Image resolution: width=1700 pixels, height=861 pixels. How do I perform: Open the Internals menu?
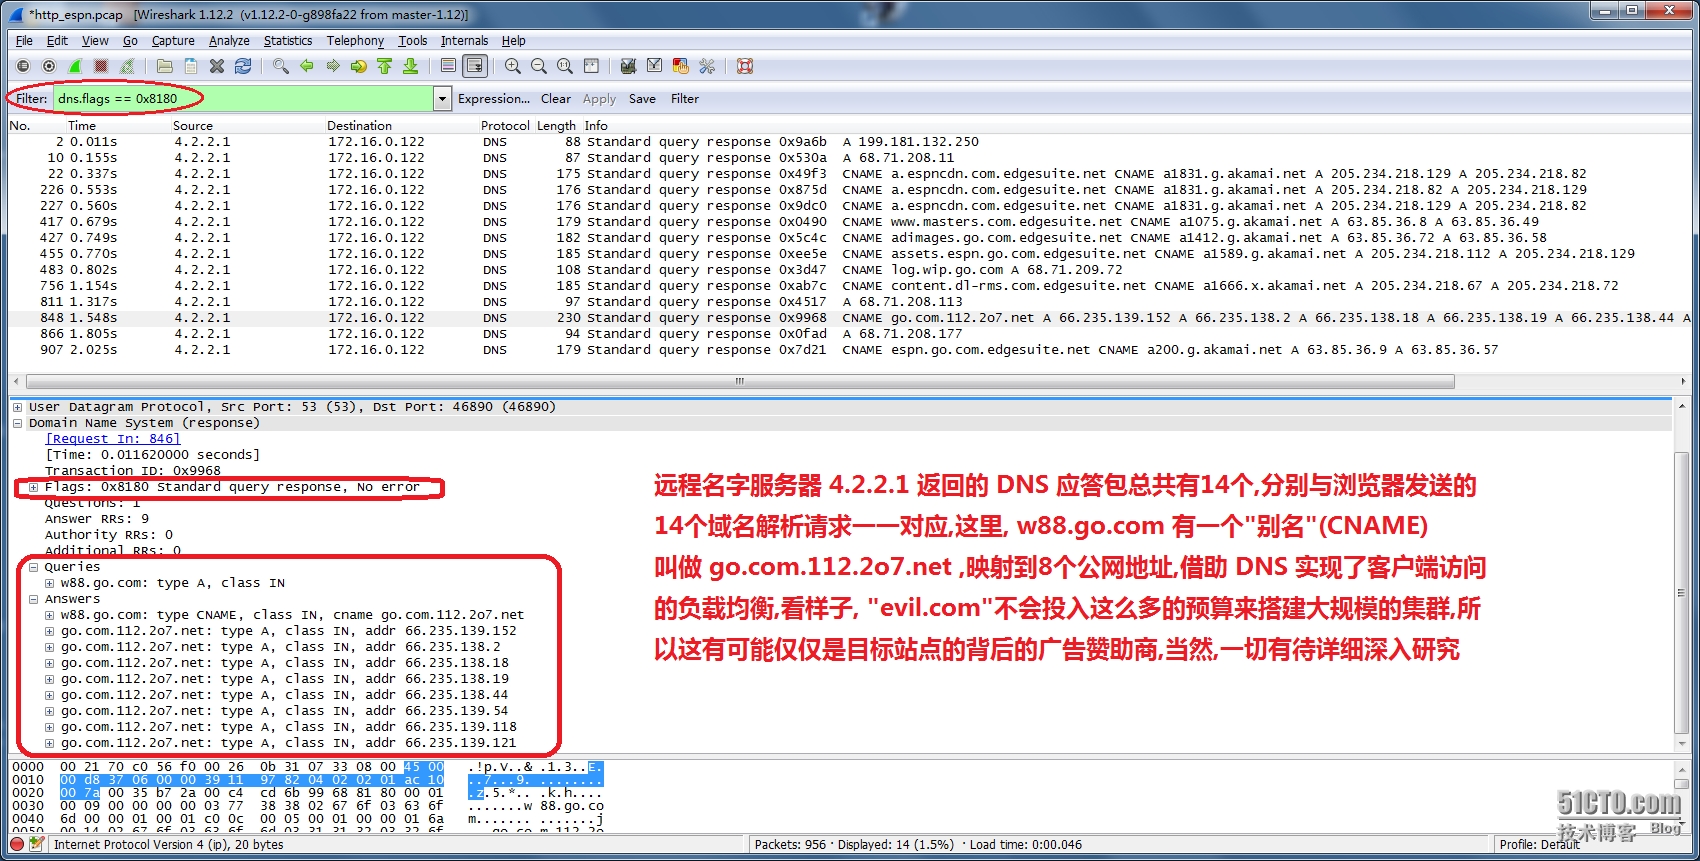[465, 41]
